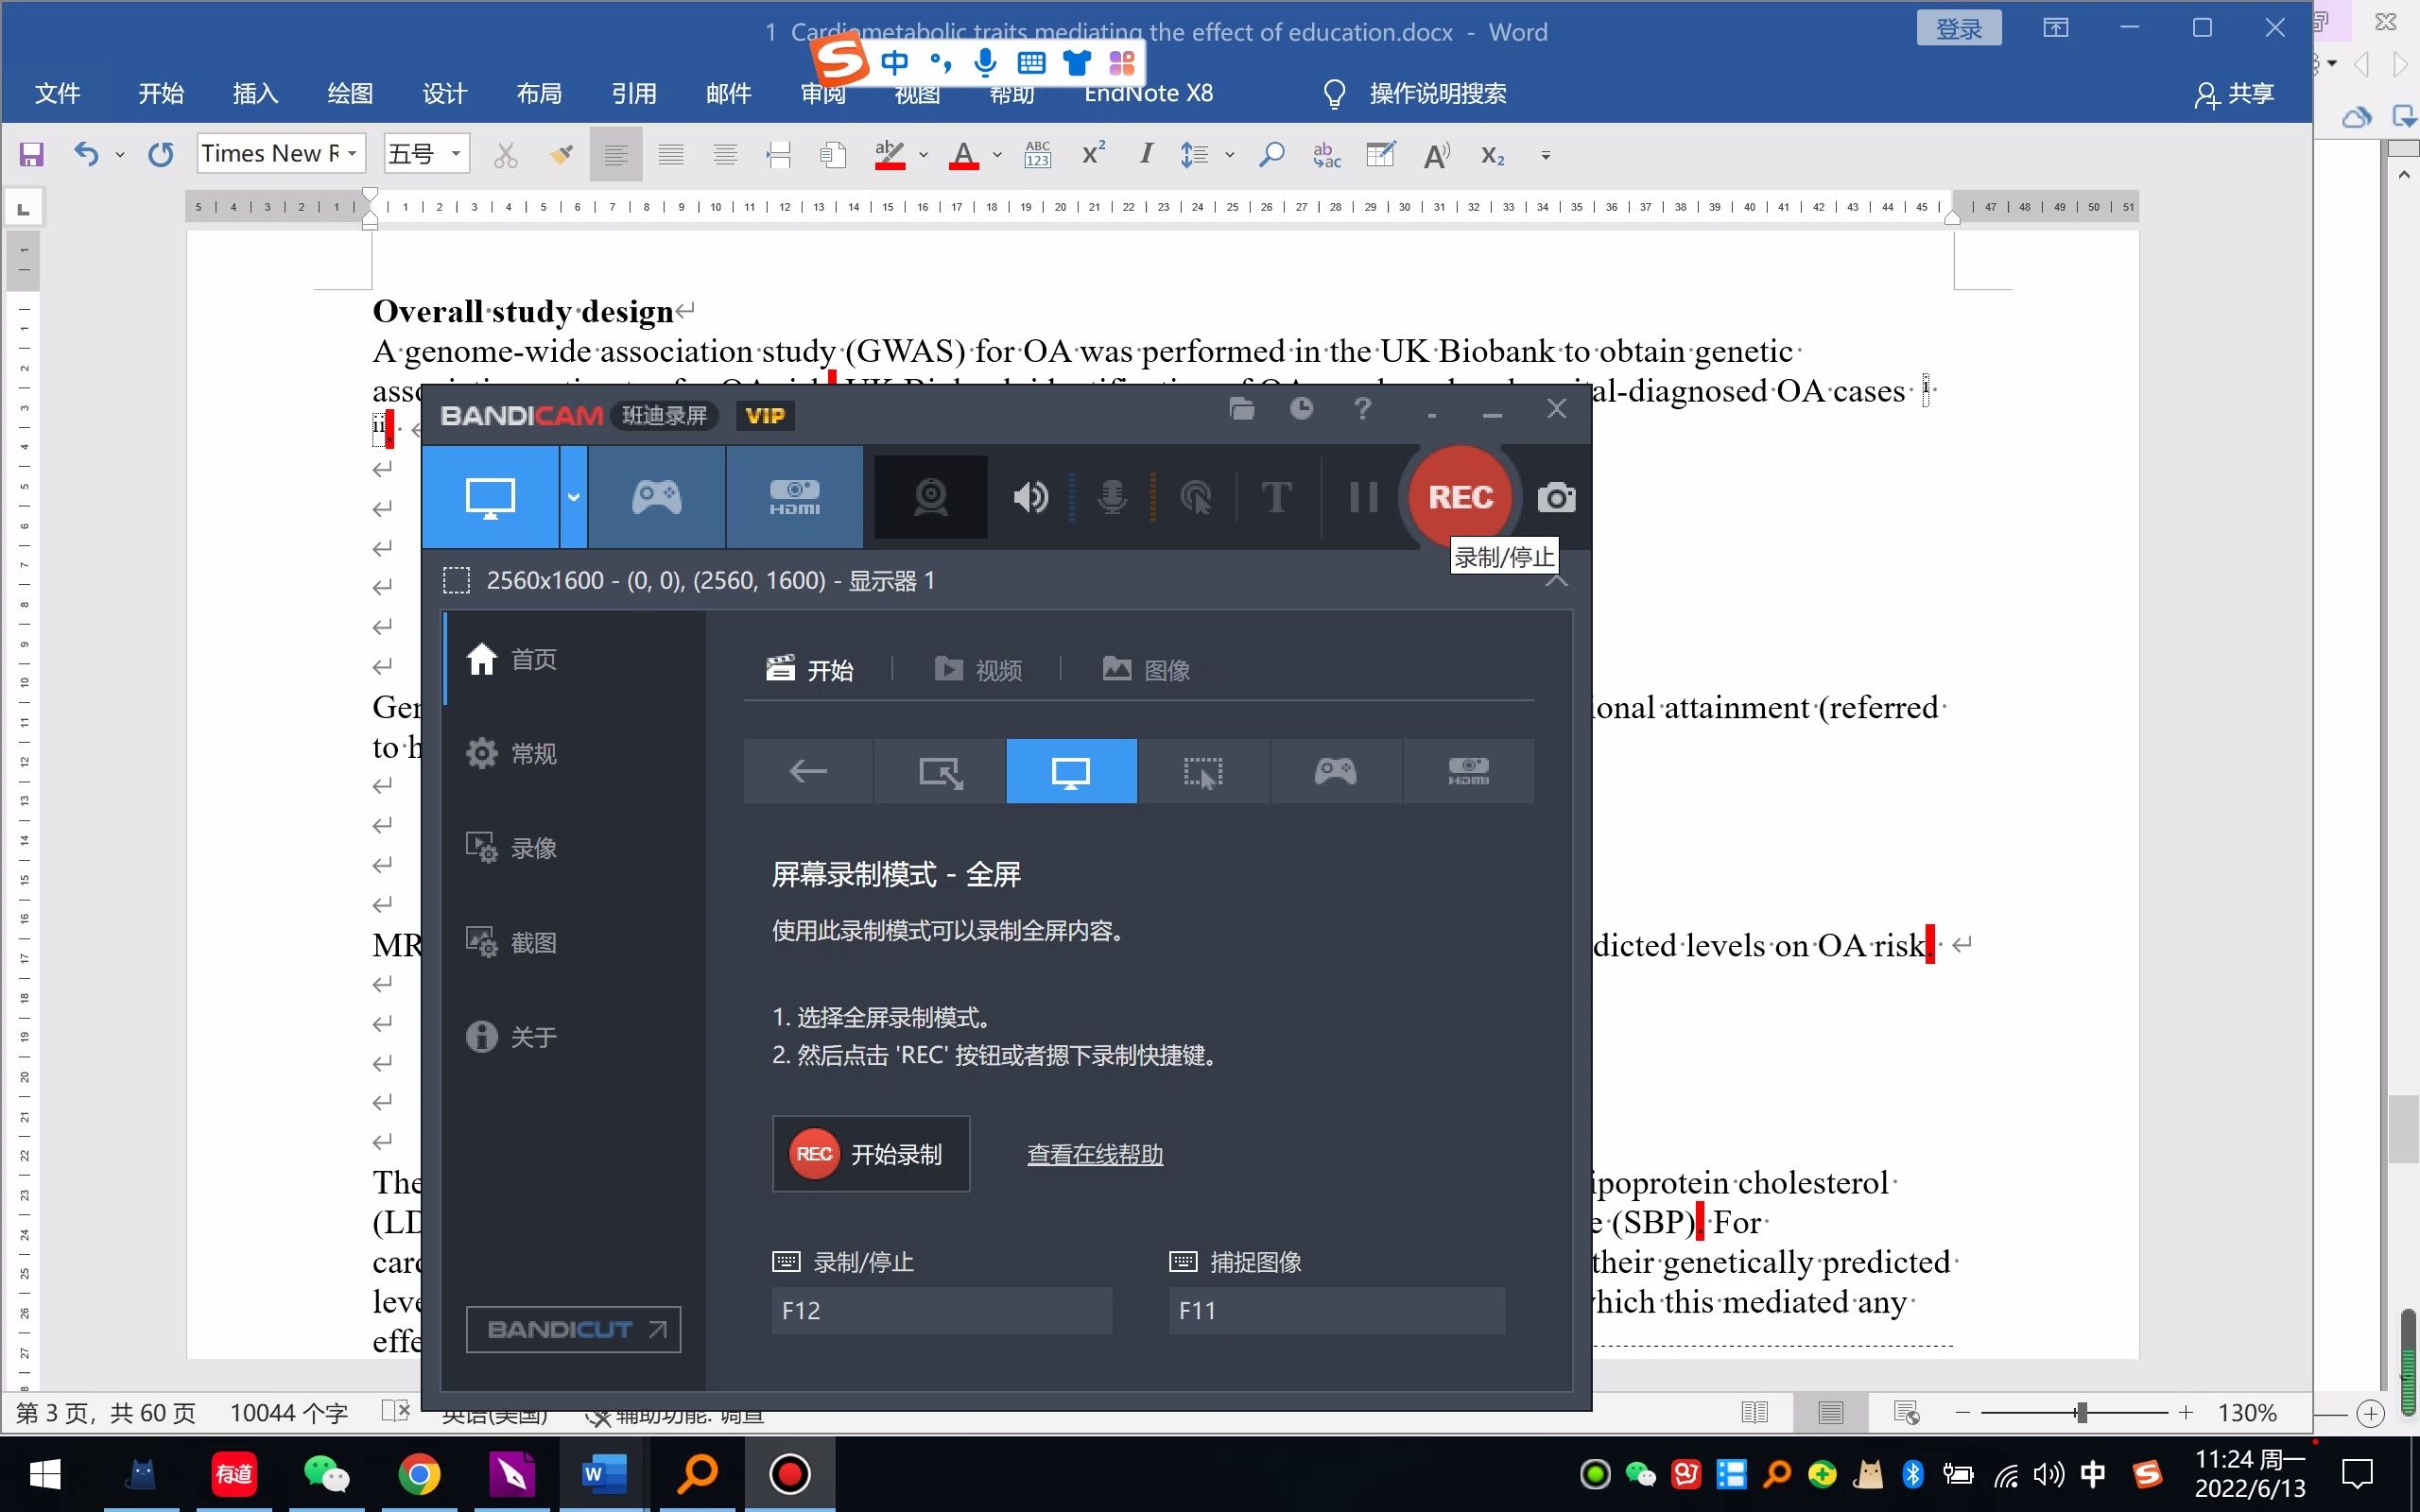Open Bandicam output folder icon
Image resolution: width=2420 pixels, height=1512 pixels.
[1241, 408]
